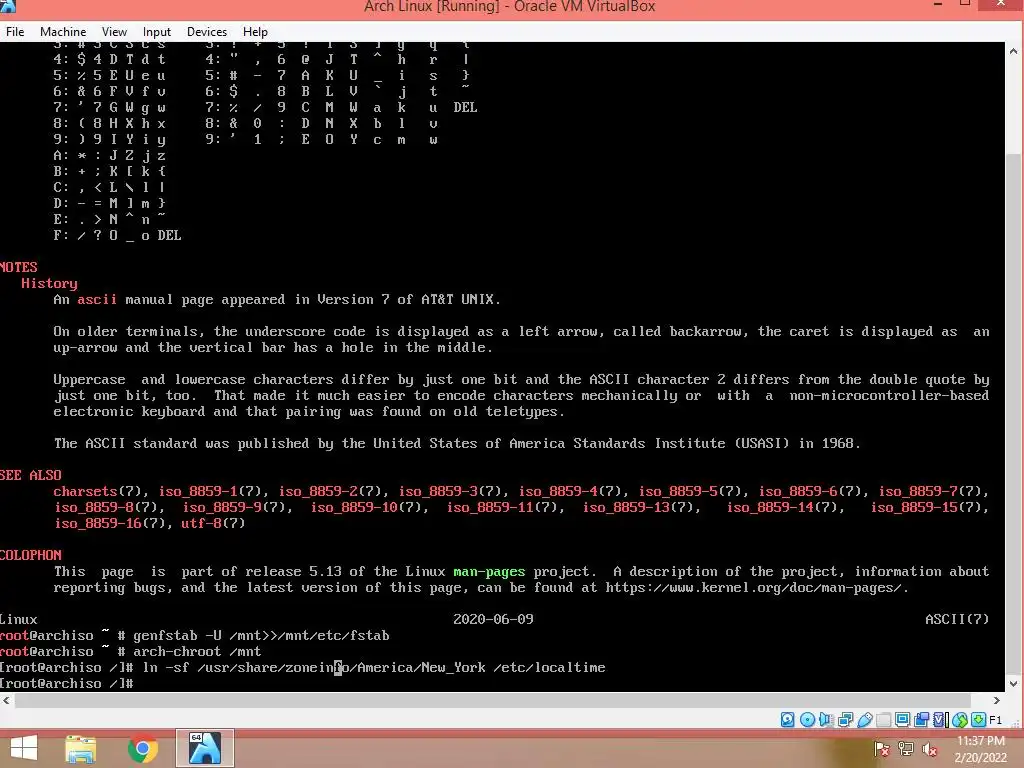
Task: Toggle the mouse integration status icon
Action: tap(959, 720)
